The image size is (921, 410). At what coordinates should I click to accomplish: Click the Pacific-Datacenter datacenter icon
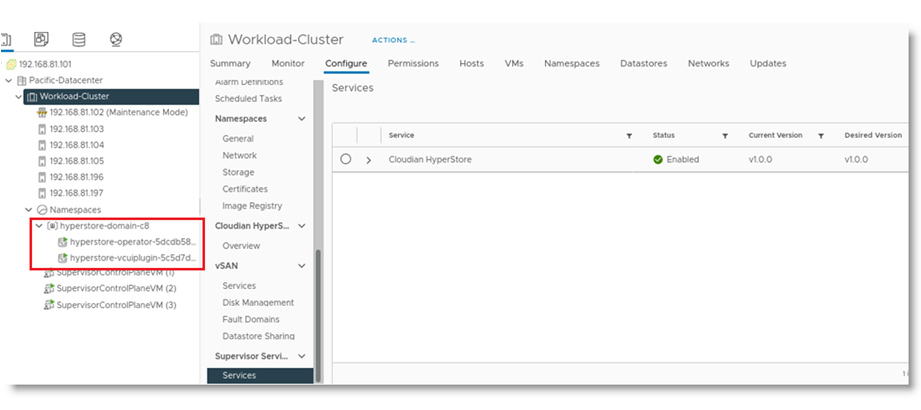(x=22, y=80)
